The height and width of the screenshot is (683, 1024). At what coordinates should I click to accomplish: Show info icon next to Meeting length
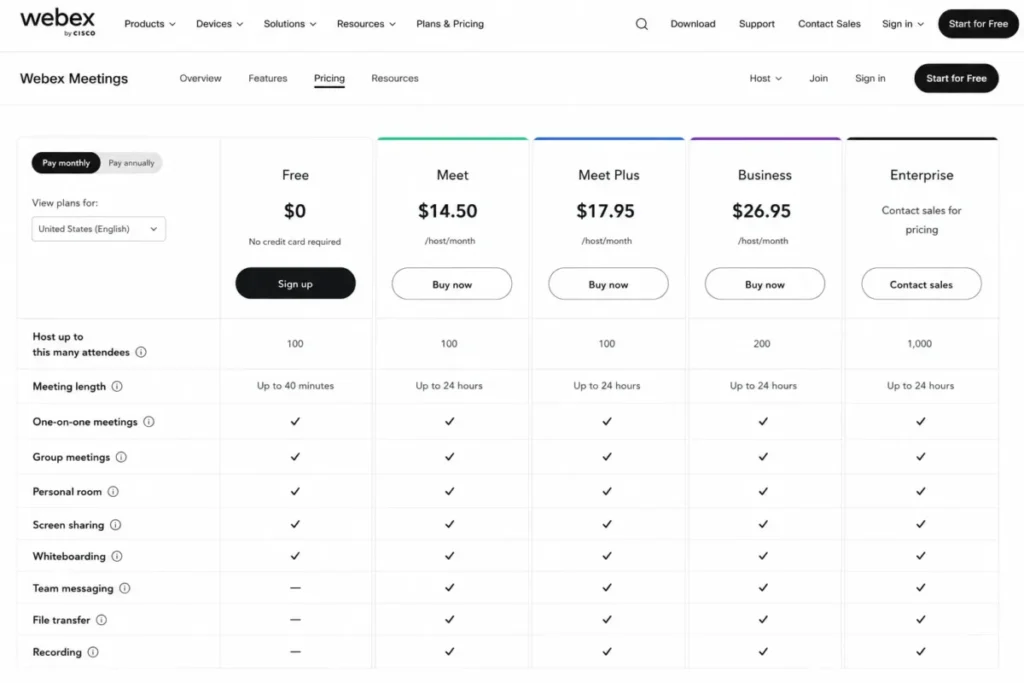click(117, 387)
